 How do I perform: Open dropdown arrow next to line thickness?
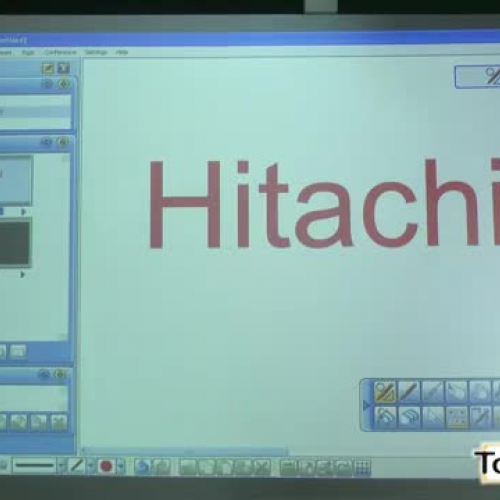61,466
